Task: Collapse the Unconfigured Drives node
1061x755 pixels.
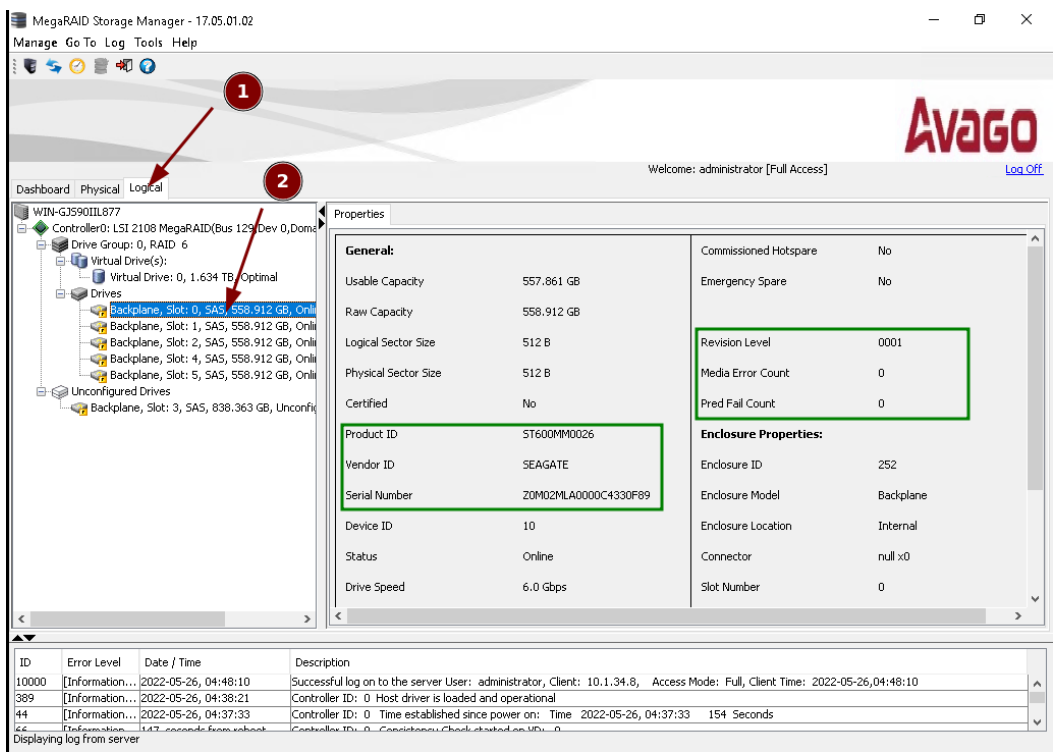Action: (x=39, y=391)
